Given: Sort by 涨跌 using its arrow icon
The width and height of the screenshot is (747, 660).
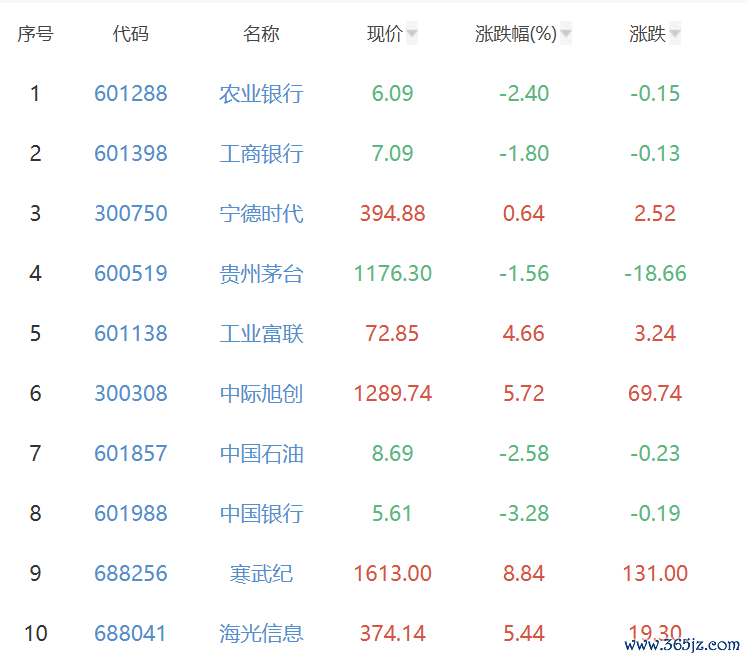Looking at the screenshot, I should tap(675, 33).
